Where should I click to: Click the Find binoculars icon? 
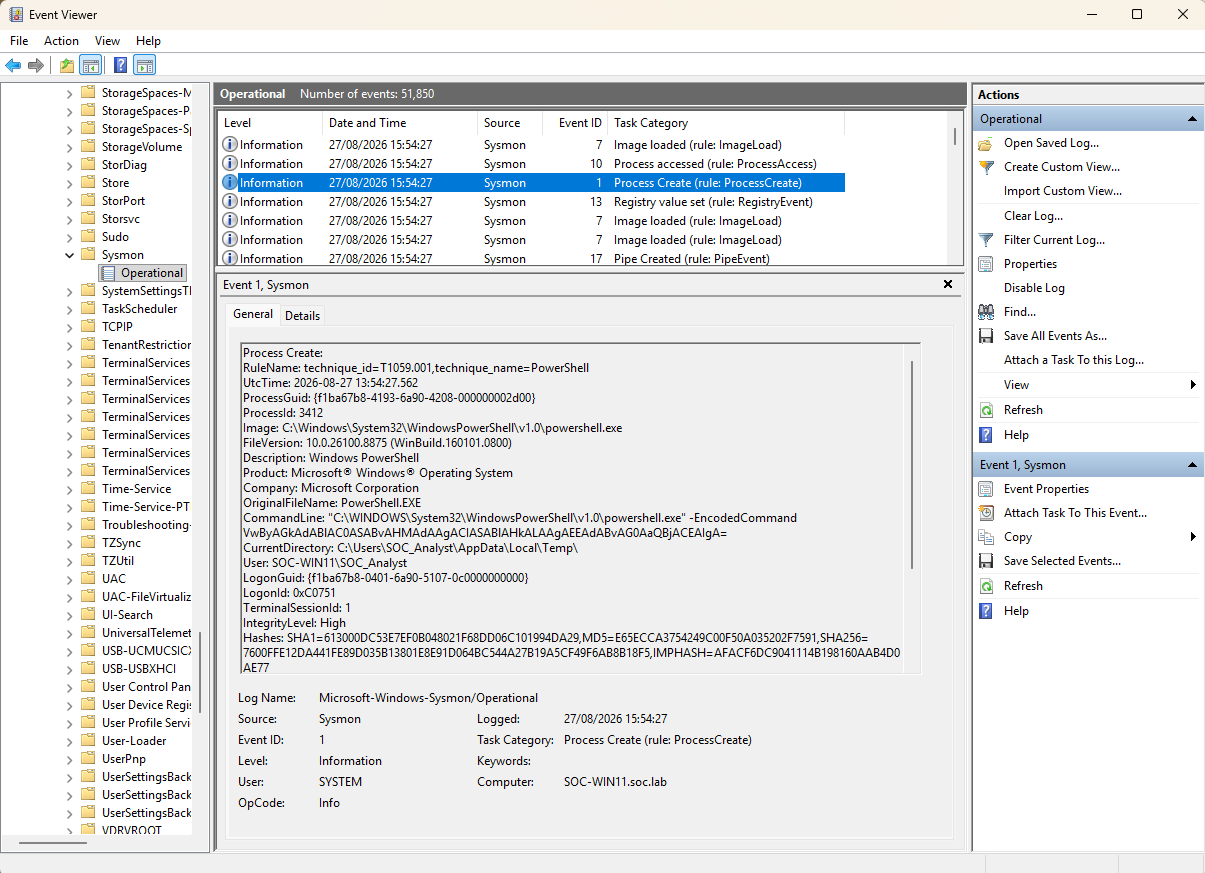[x=986, y=312]
